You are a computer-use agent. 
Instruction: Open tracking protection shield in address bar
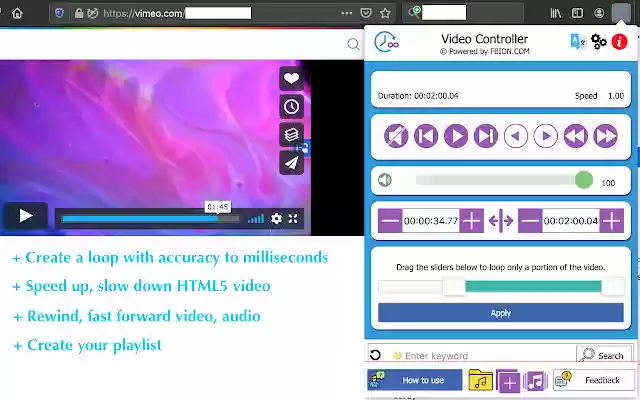tap(60, 13)
